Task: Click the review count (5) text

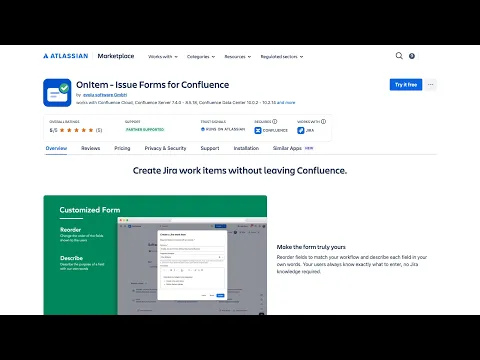Action: 99,130
